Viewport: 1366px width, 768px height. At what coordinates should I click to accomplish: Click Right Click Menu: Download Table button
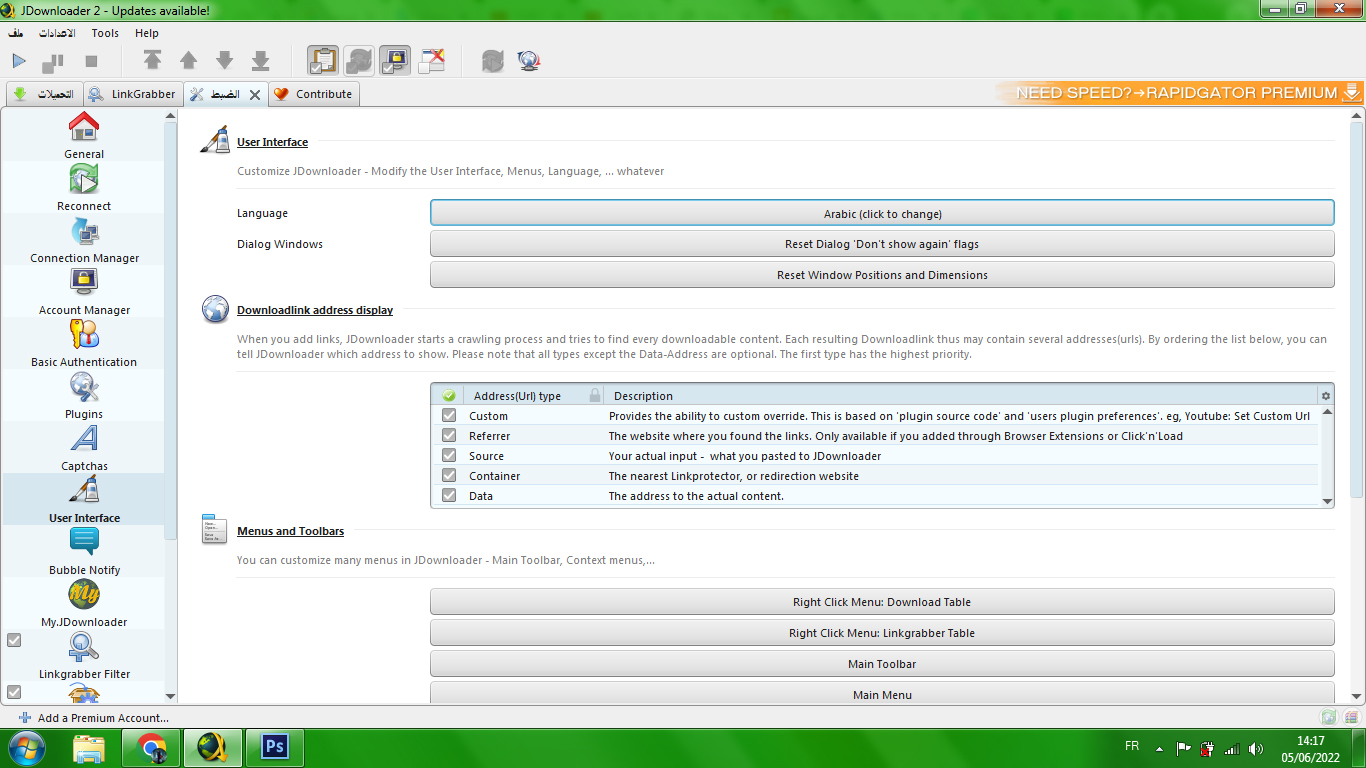(882, 602)
